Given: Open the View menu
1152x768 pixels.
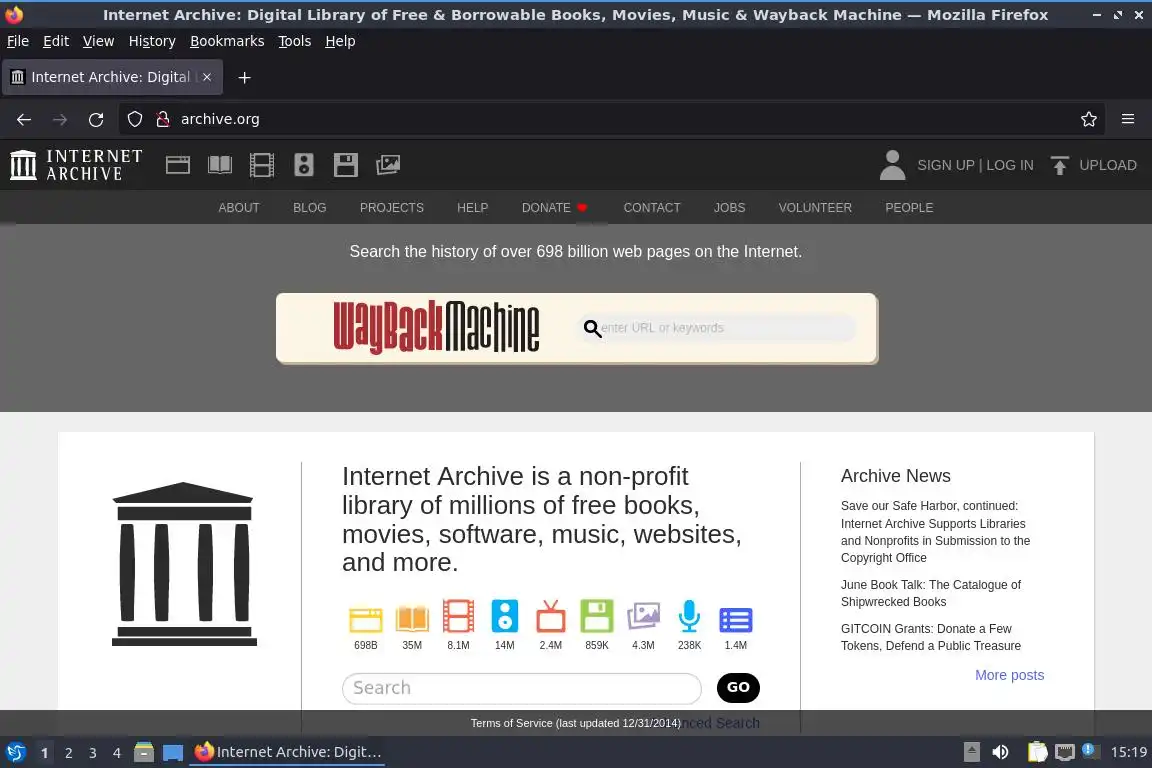Looking at the screenshot, I should tap(98, 41).
